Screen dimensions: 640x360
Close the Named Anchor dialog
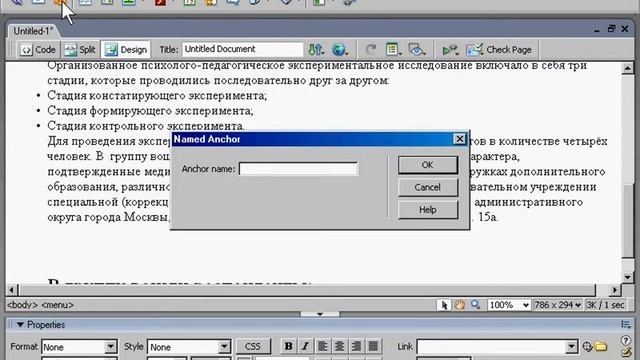click(x=460, y=139)
